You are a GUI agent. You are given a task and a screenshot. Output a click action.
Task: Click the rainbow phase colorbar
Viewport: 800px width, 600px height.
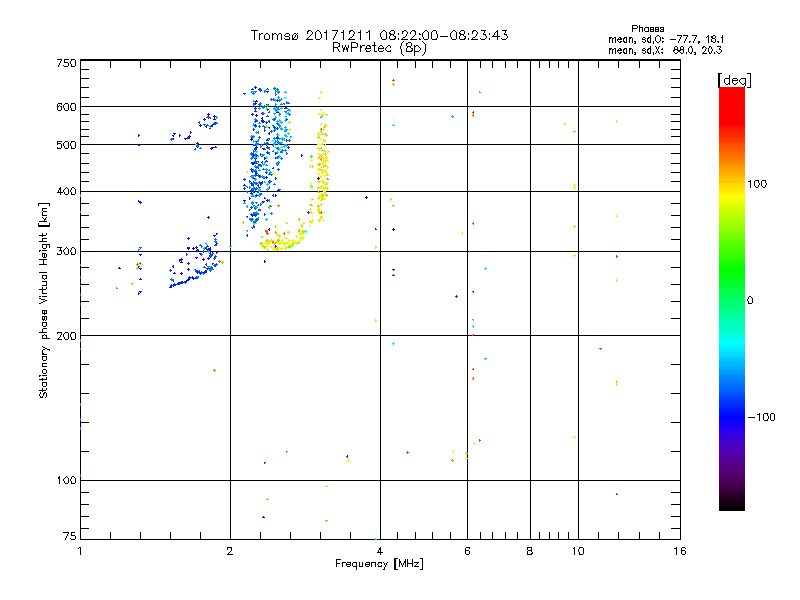pyautogui.click(x=732, y=298)
